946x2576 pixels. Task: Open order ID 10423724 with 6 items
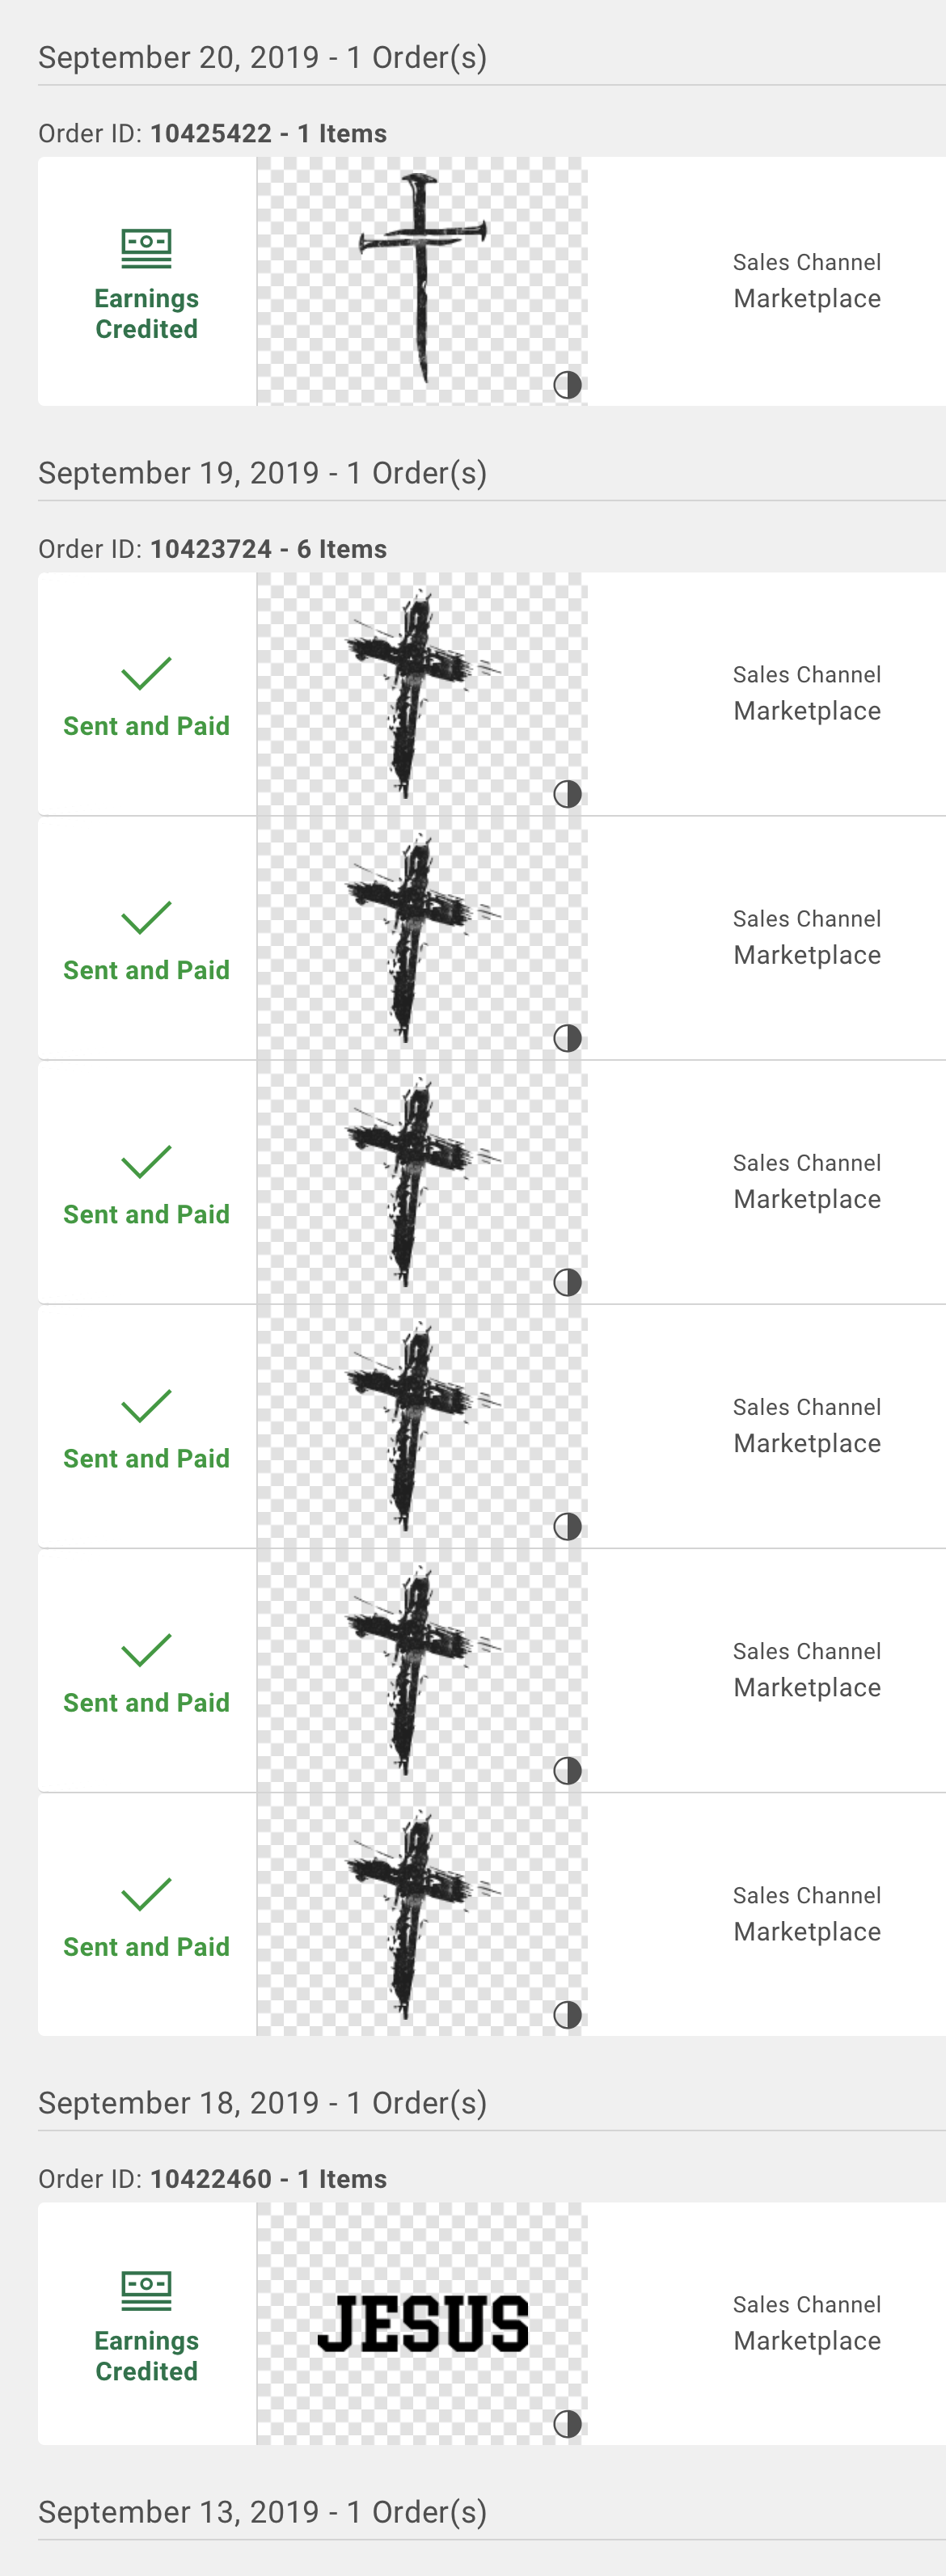(x=211, y=549)
